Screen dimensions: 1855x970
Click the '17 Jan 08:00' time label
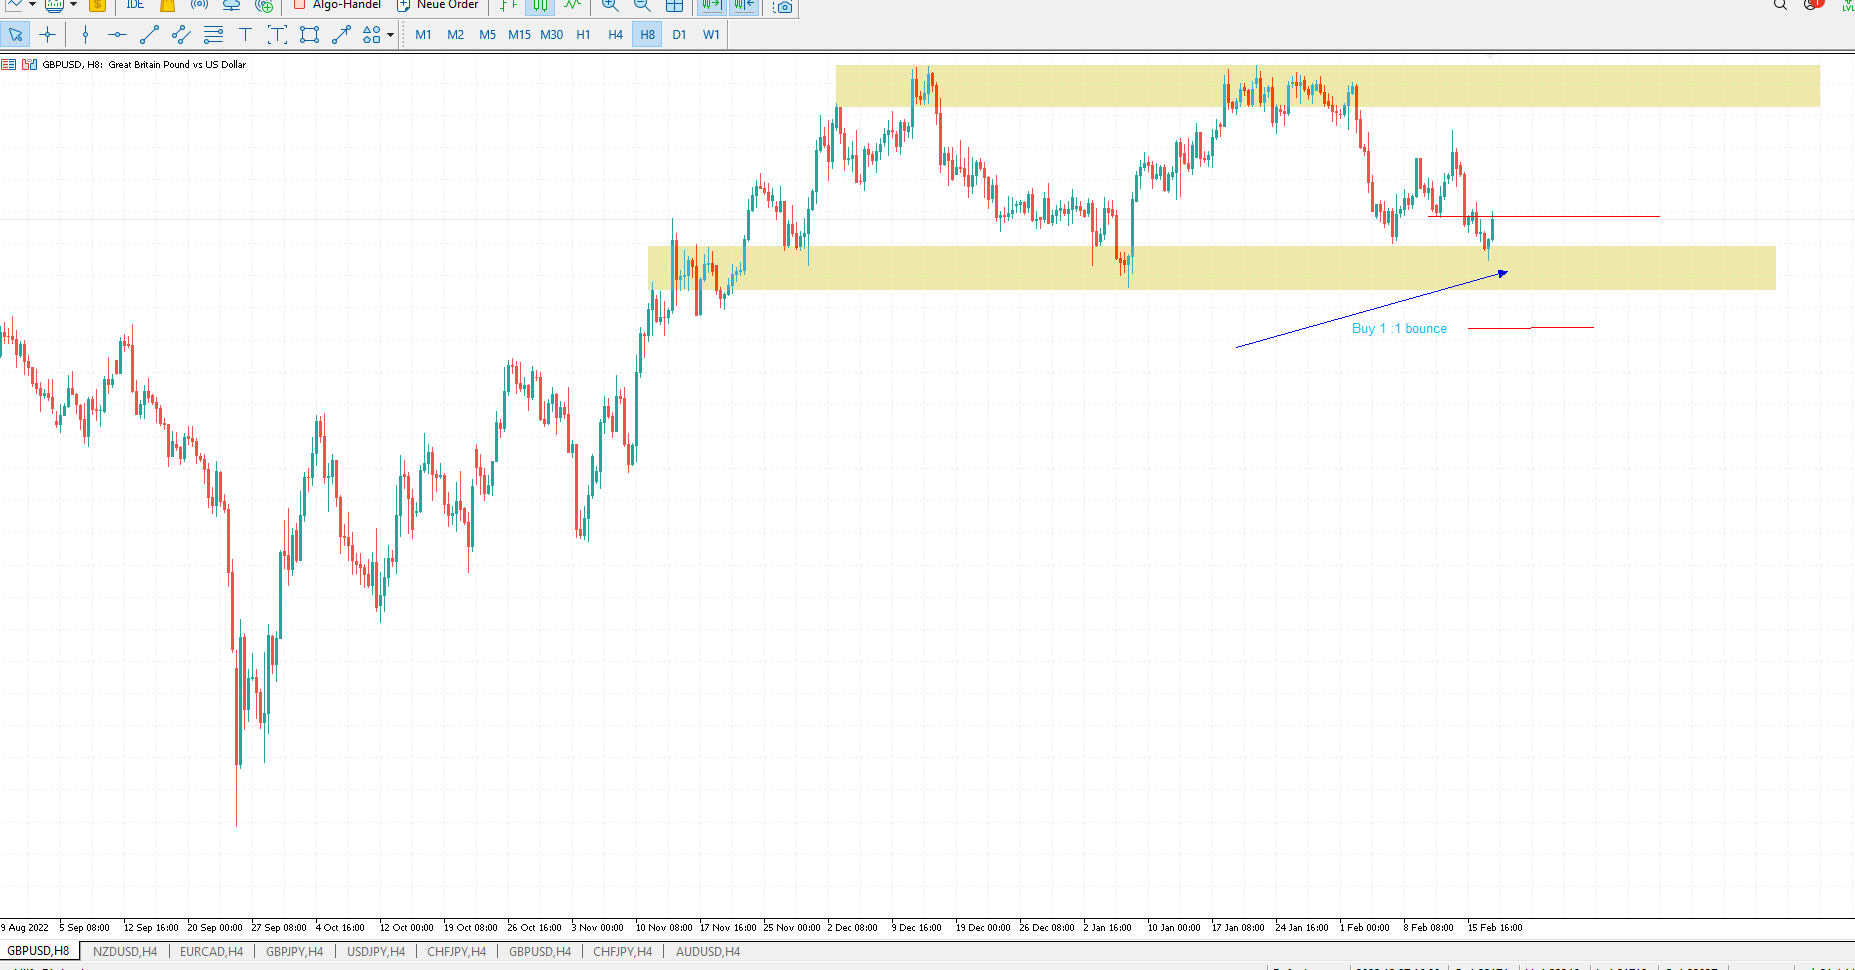(1238, 928)
